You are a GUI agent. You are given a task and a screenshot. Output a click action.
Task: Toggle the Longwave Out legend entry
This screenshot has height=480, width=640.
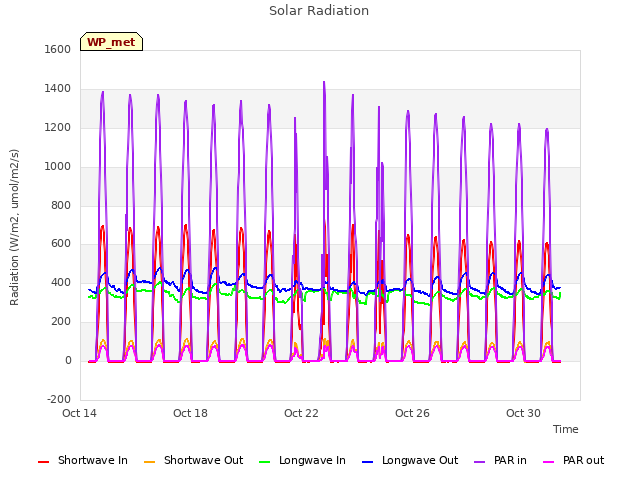(x=410, y=460)
